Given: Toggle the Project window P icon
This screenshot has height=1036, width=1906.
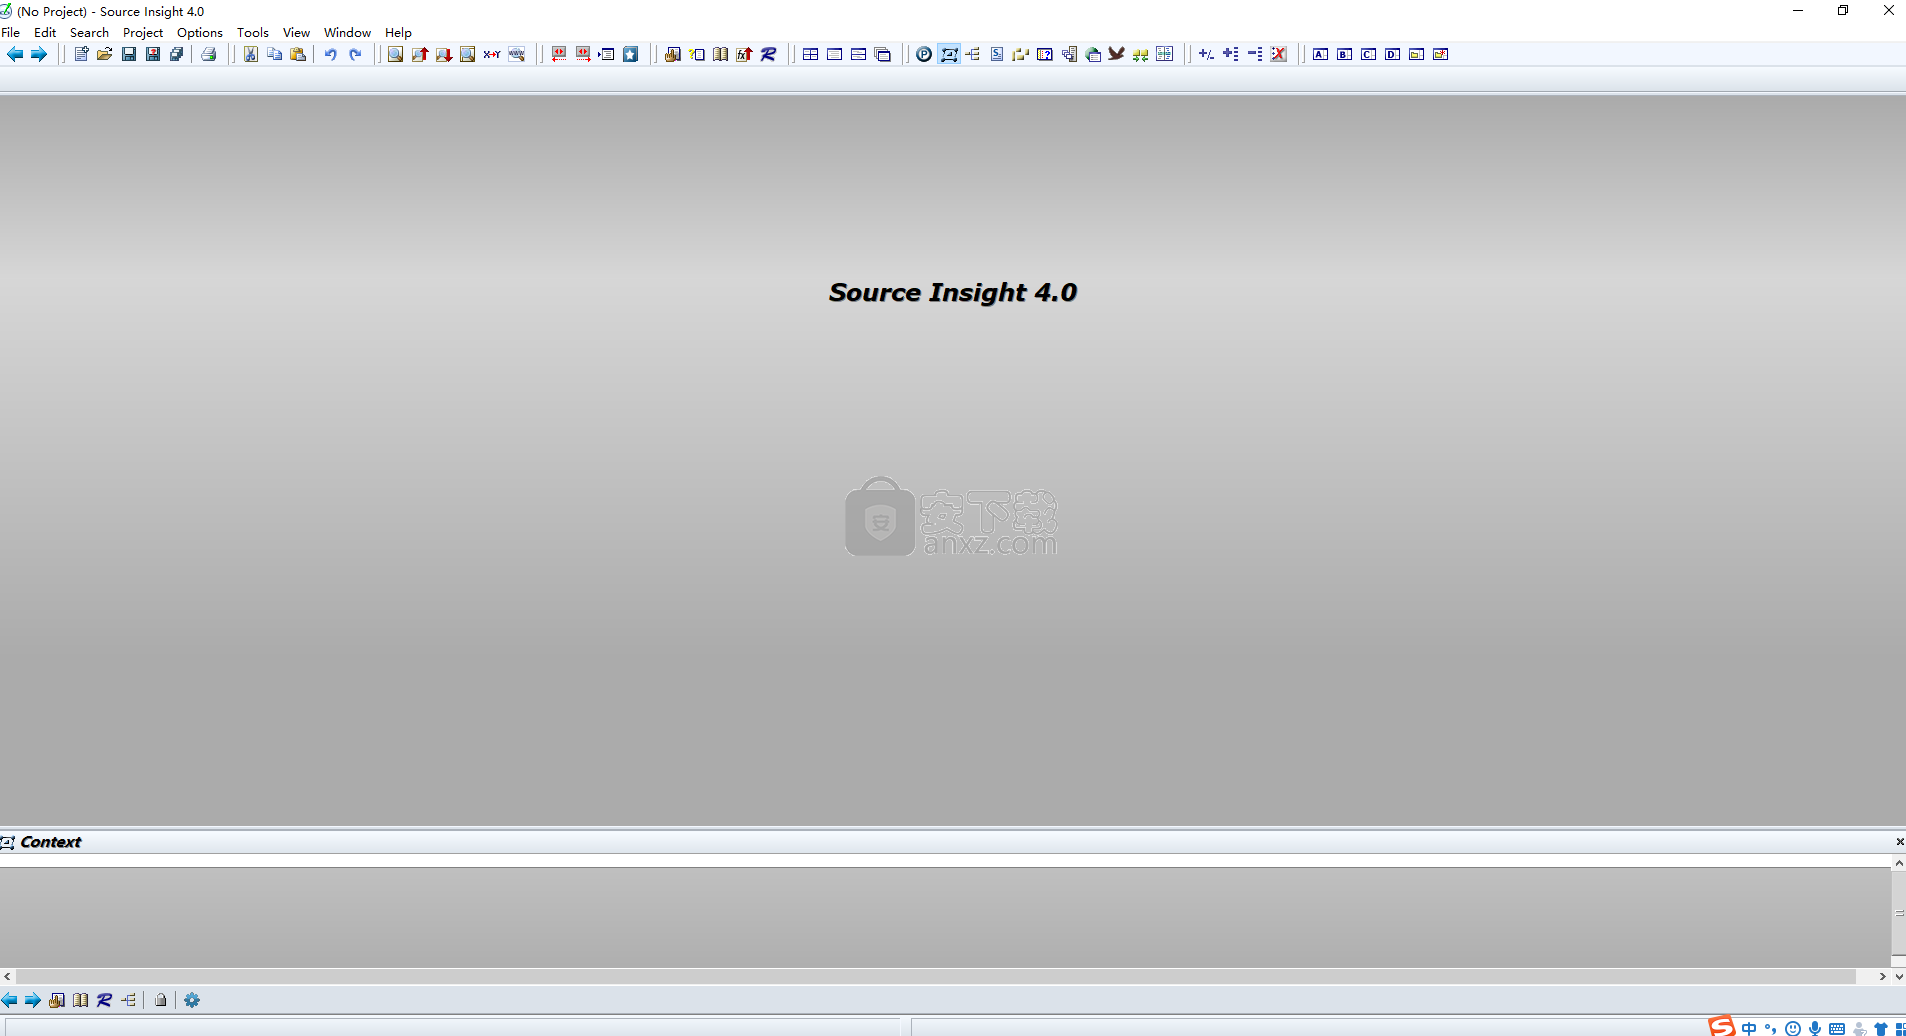Looking at the screenshot, I should point(924,54).
